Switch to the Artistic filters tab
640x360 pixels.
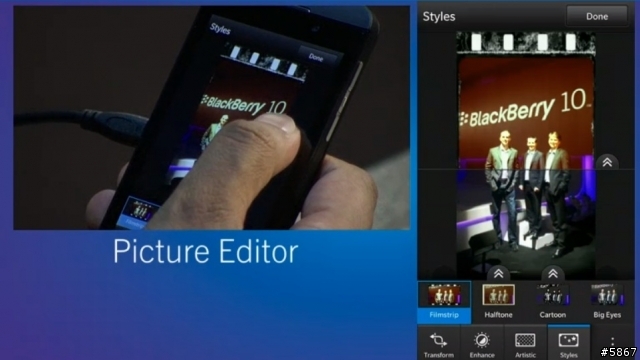[525, 343]
